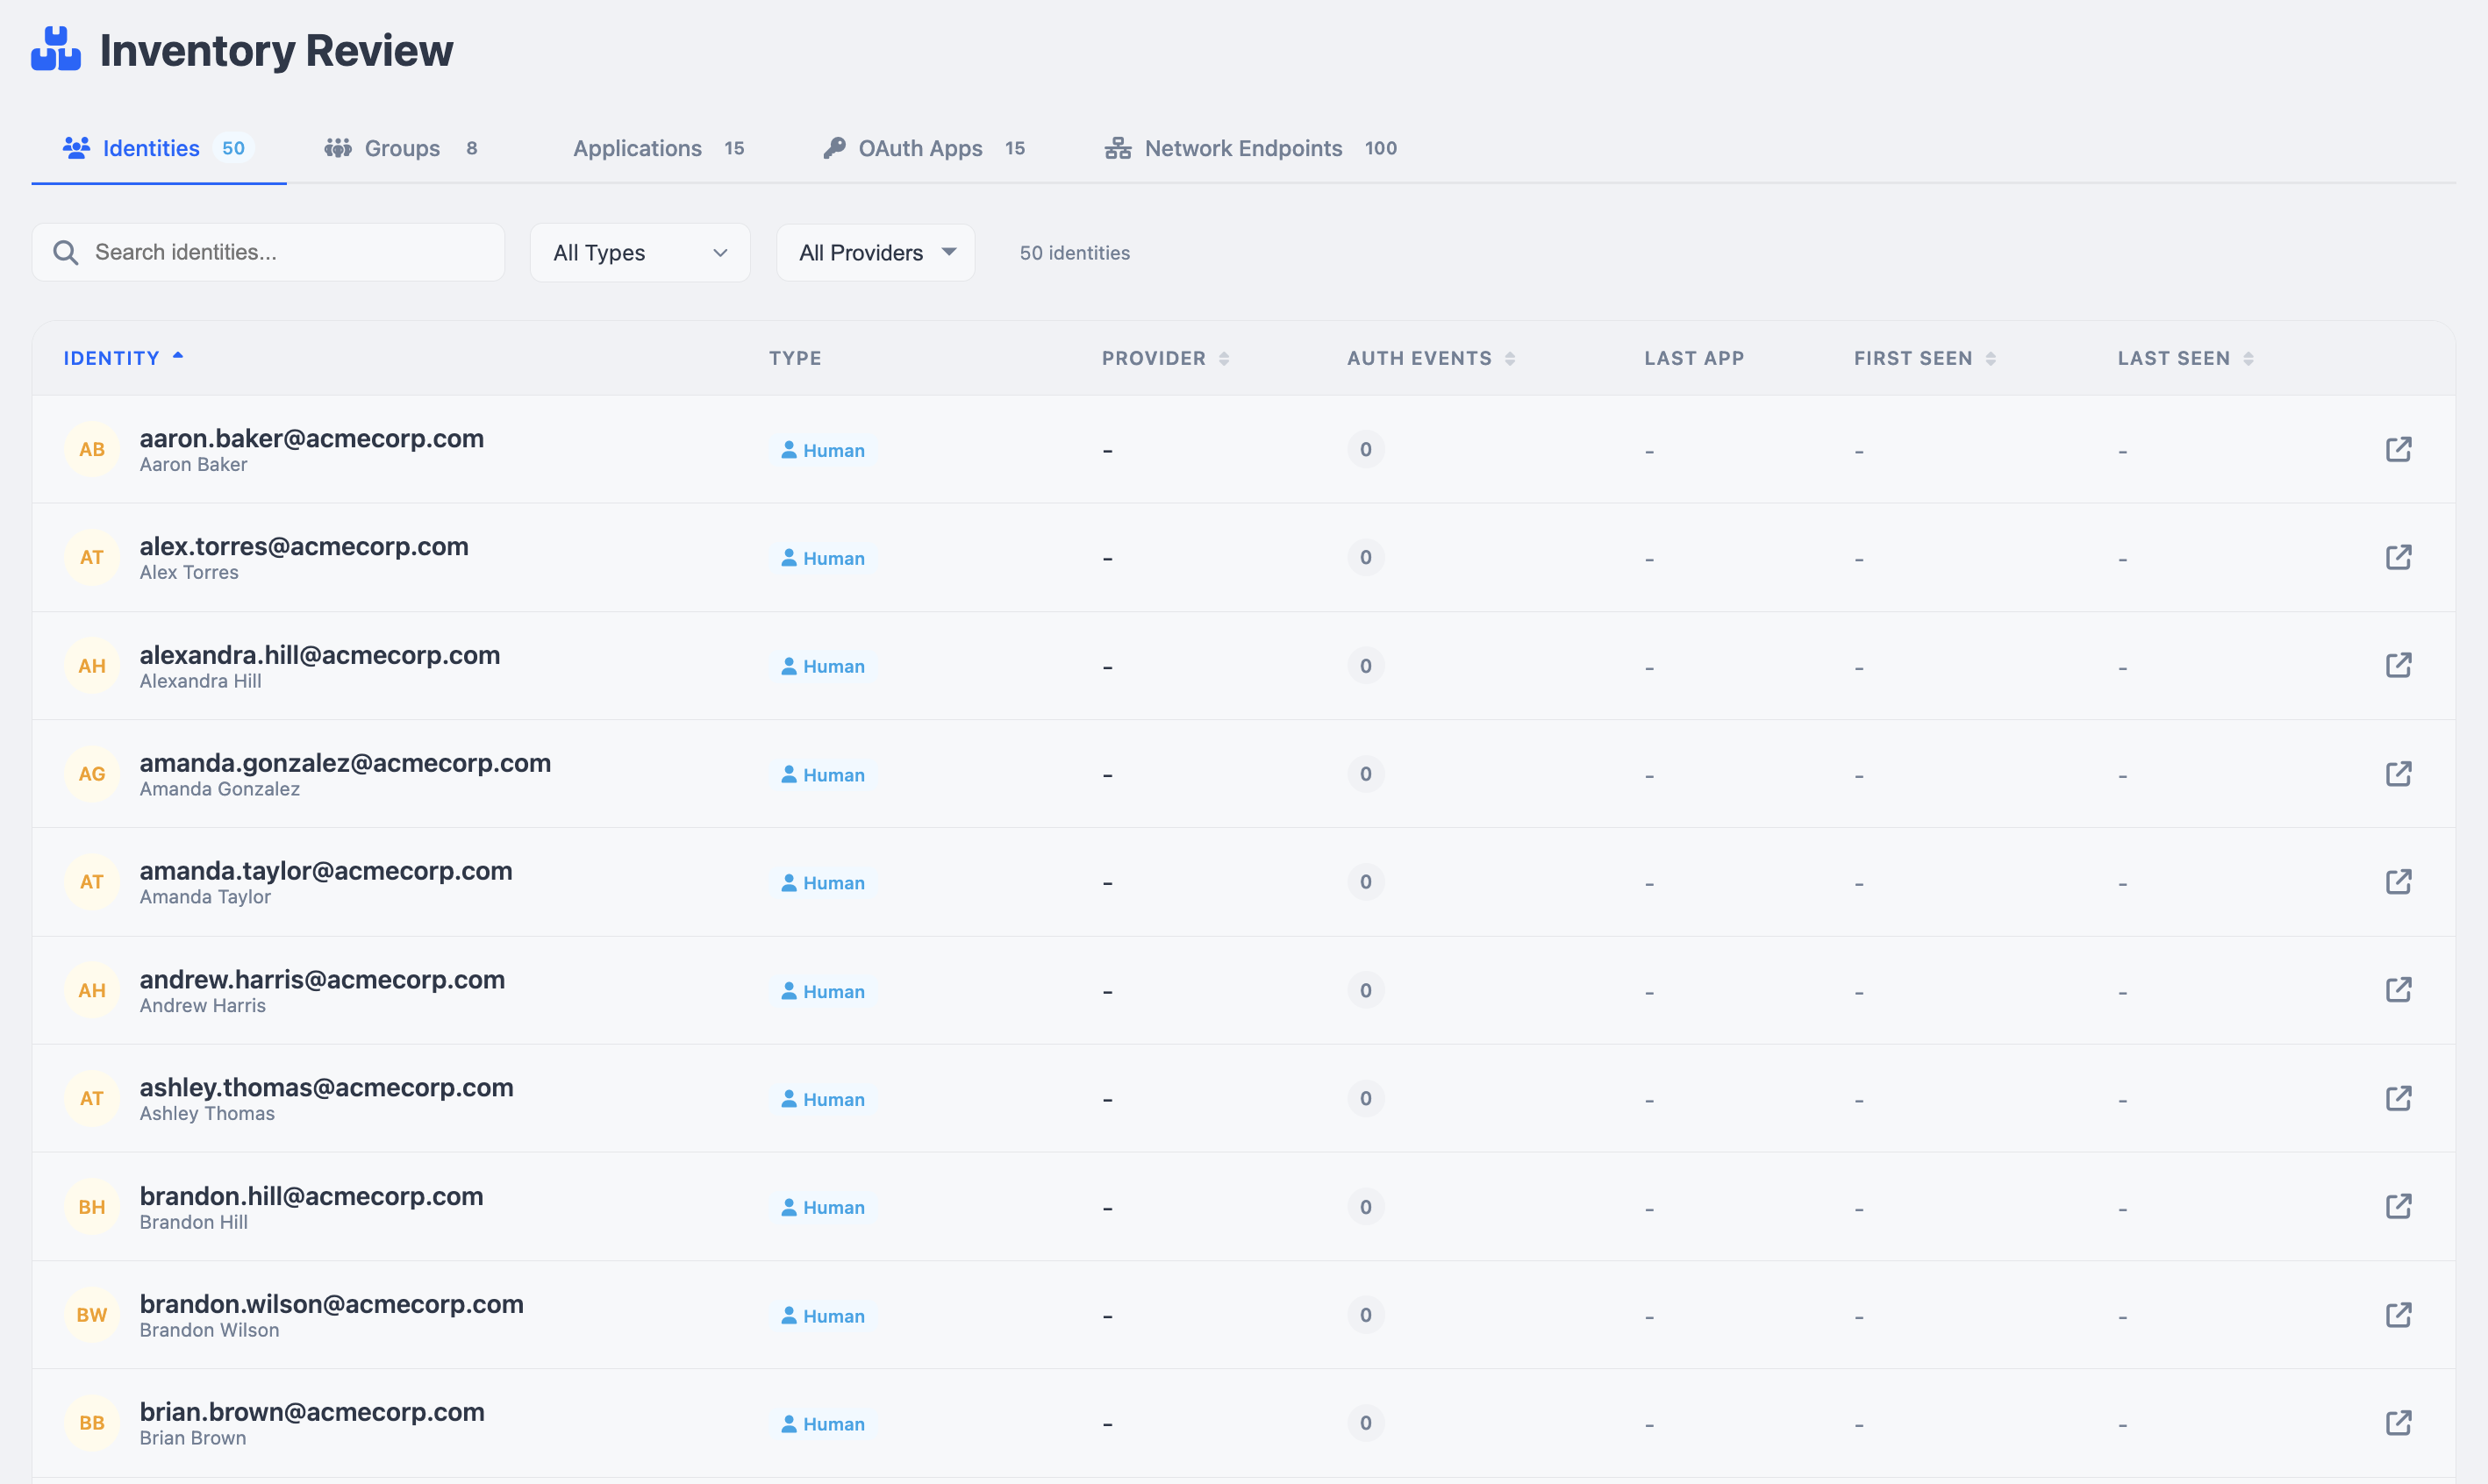Click the Inventory Review app logo icon
Screen dimensions: 2488x1484
(x=55, y=48)
